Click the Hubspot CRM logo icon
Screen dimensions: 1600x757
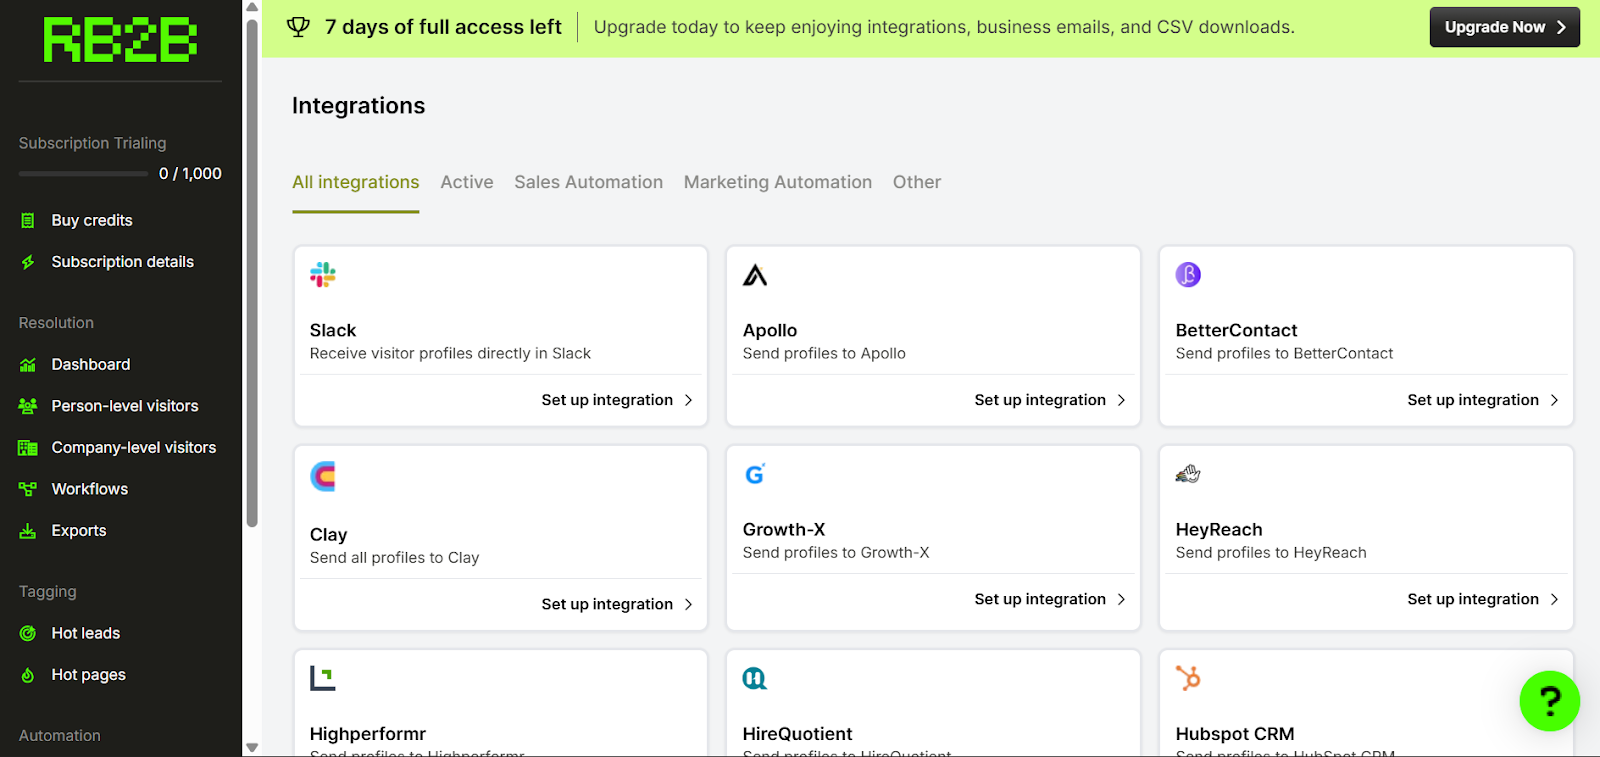pos(1188,678)
